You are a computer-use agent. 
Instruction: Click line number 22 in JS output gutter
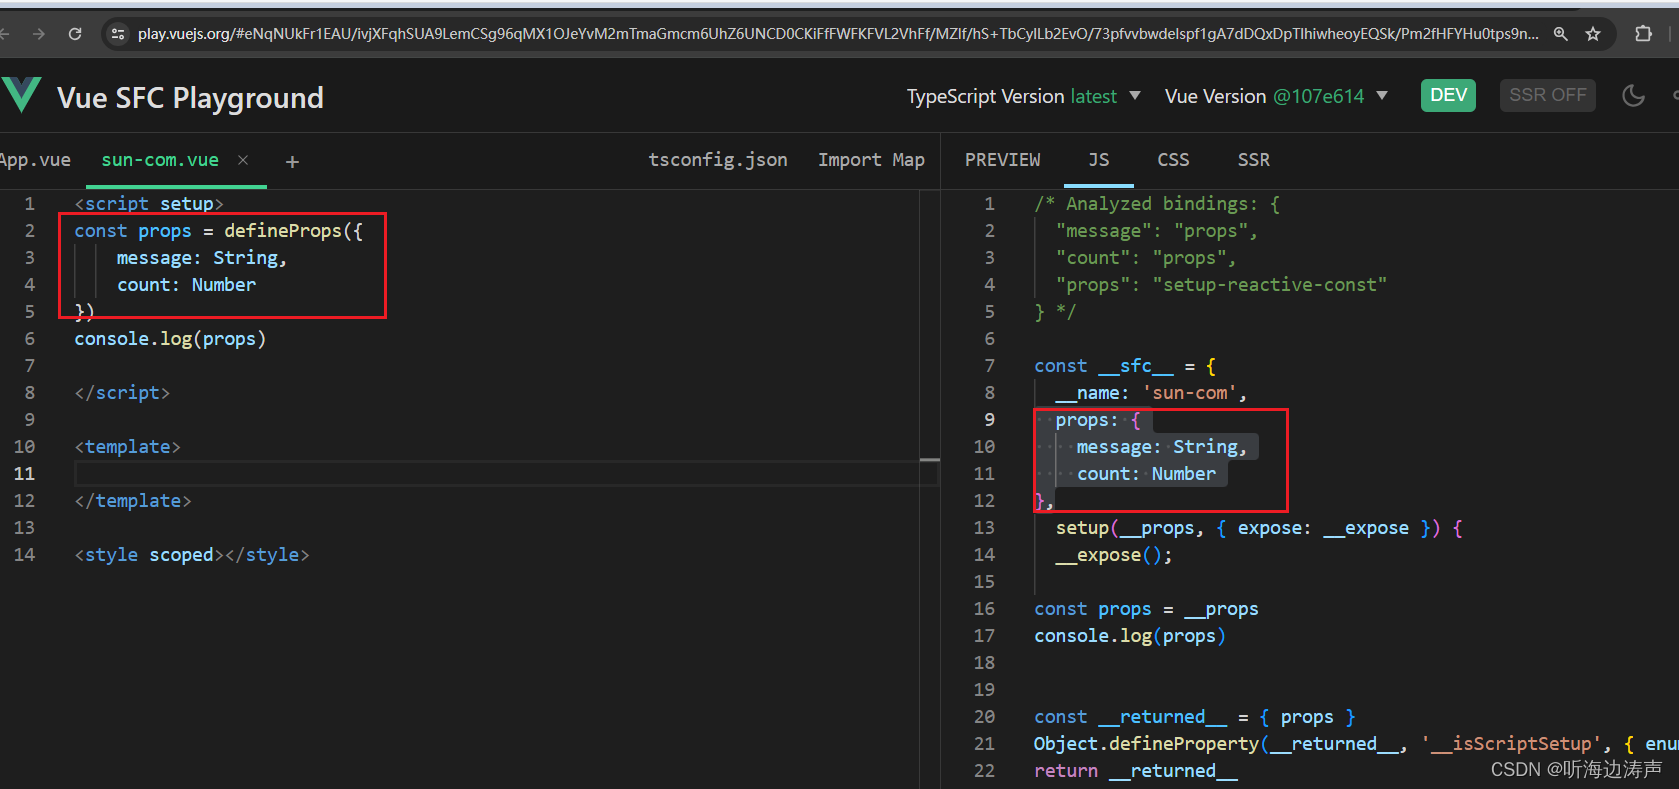pos(984,771)
